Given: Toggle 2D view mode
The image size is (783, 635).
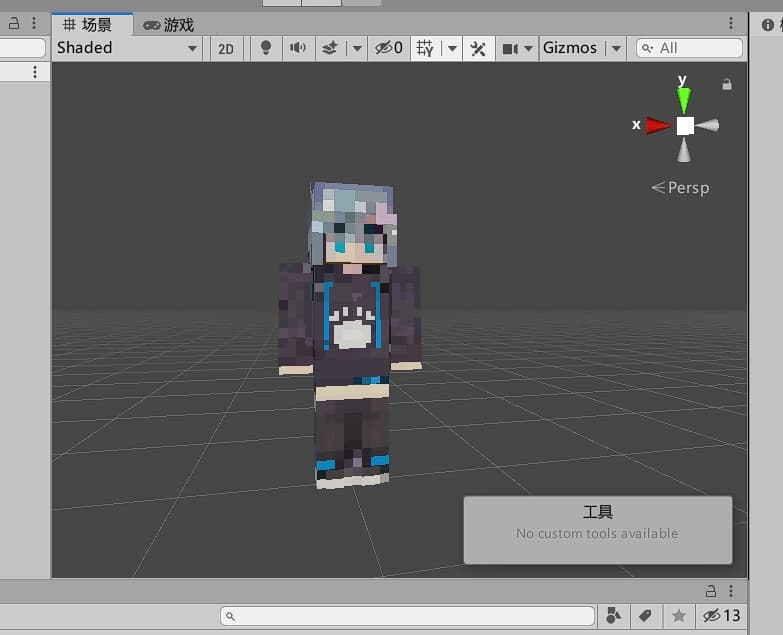Looking at the screenshot, I should [226, 48].
